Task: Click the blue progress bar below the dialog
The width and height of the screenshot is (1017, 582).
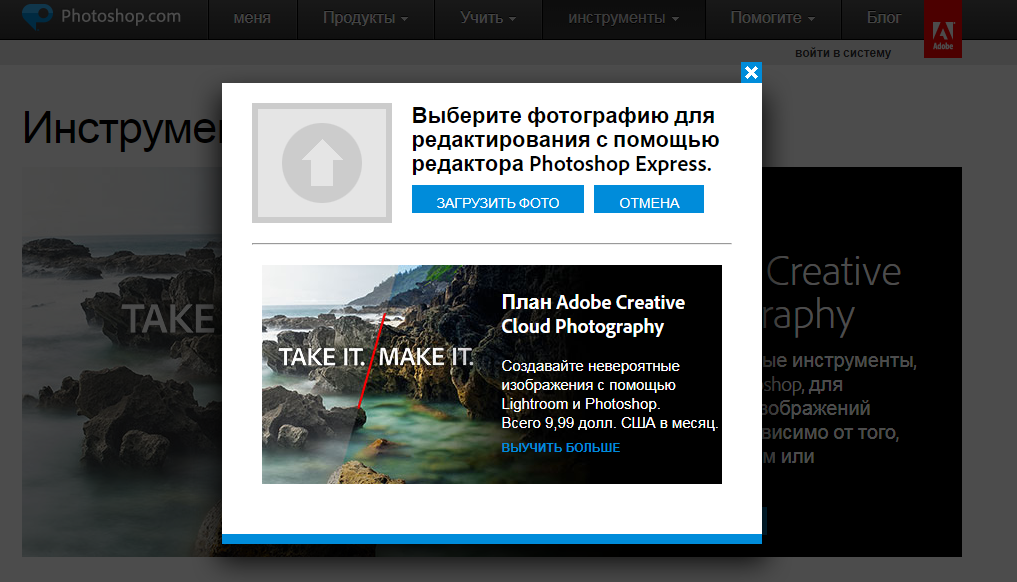Action: [492, 538]
